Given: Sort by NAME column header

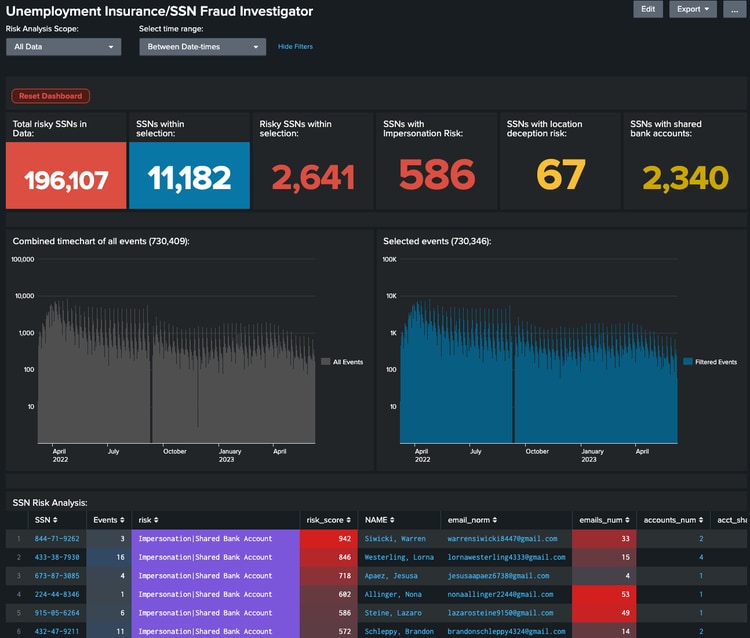Looking at the screenshot, I should pos(380,520).
